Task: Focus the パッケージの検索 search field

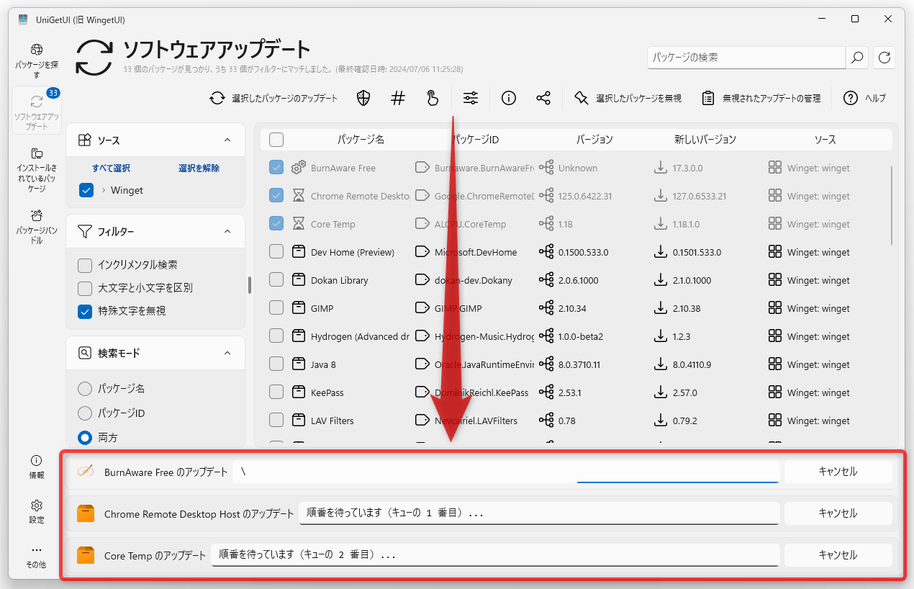Action: (x=746, y=58)
